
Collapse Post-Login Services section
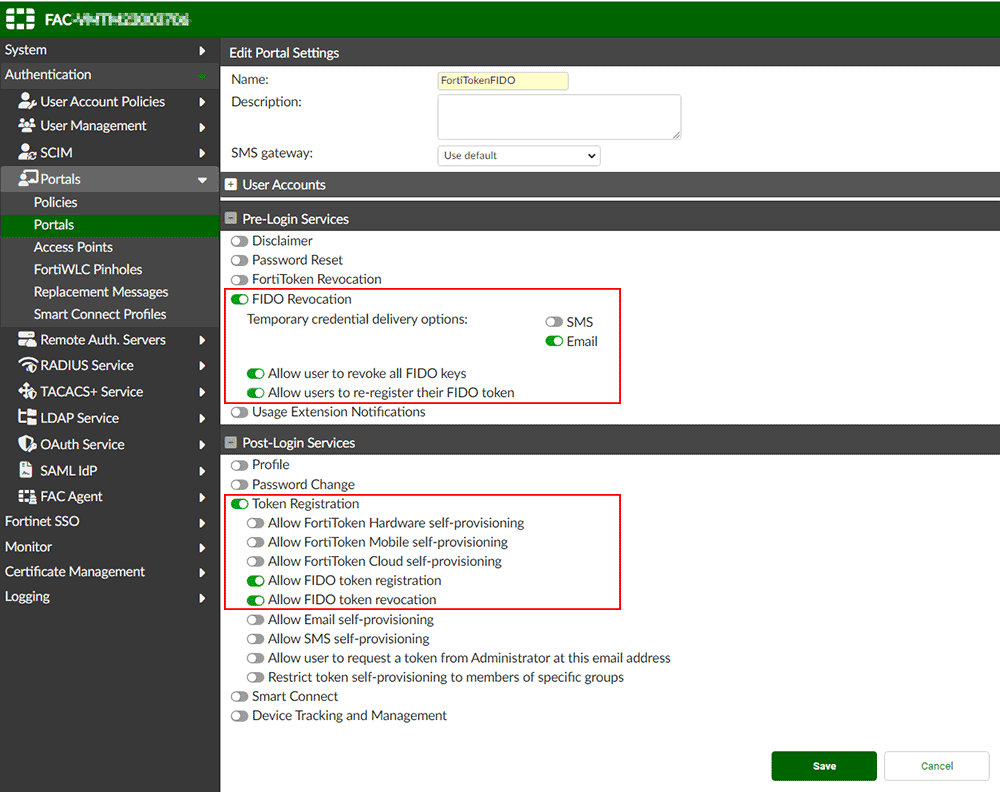coord(231,443)
